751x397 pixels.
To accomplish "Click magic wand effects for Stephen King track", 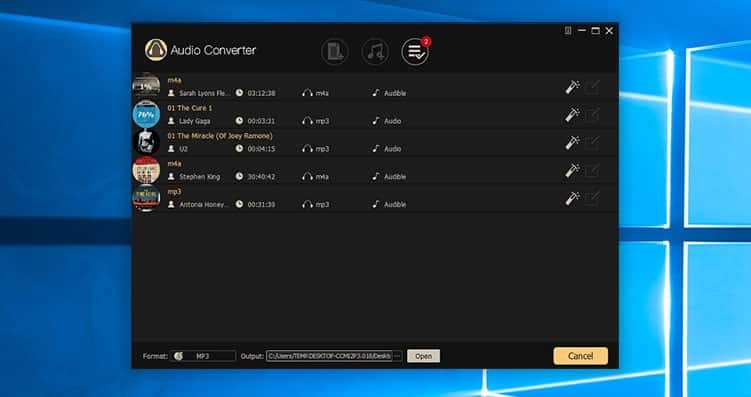I will coord(572,170).
